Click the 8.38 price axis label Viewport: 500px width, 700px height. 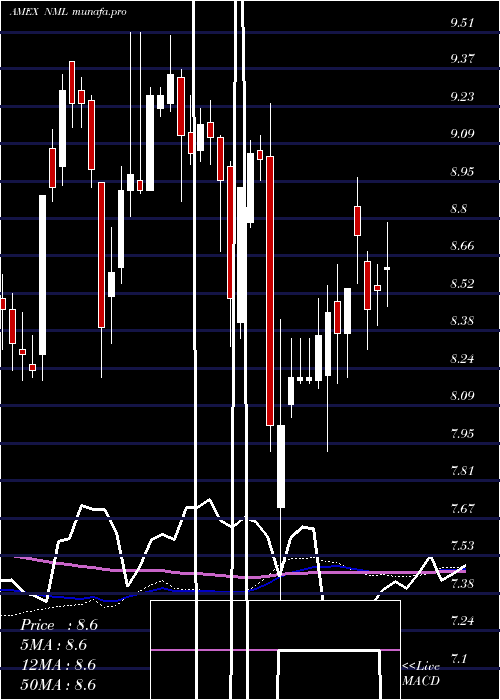[462, 321]
